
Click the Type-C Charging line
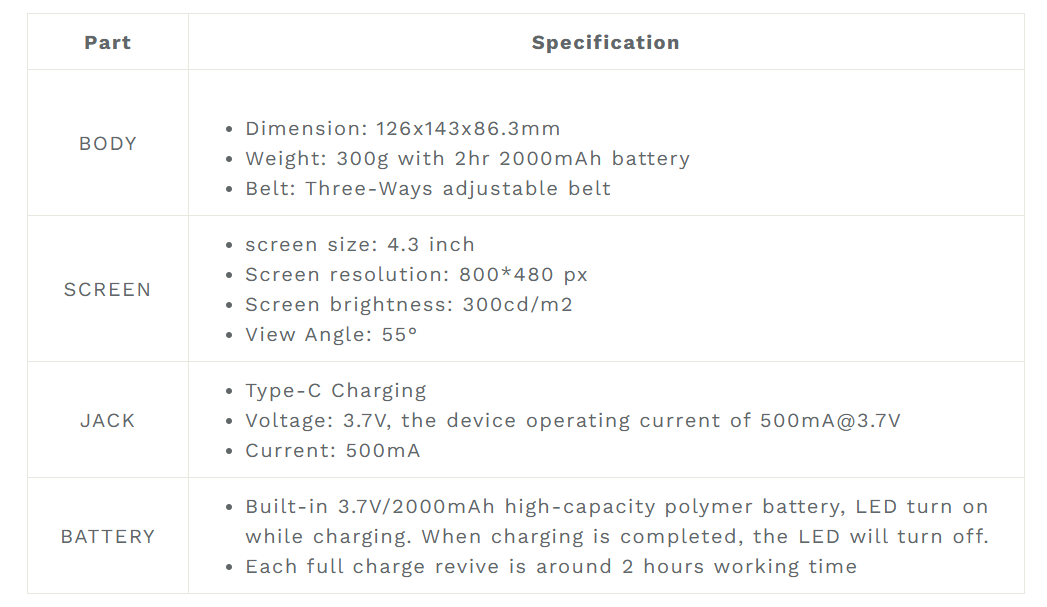(336, 391)
